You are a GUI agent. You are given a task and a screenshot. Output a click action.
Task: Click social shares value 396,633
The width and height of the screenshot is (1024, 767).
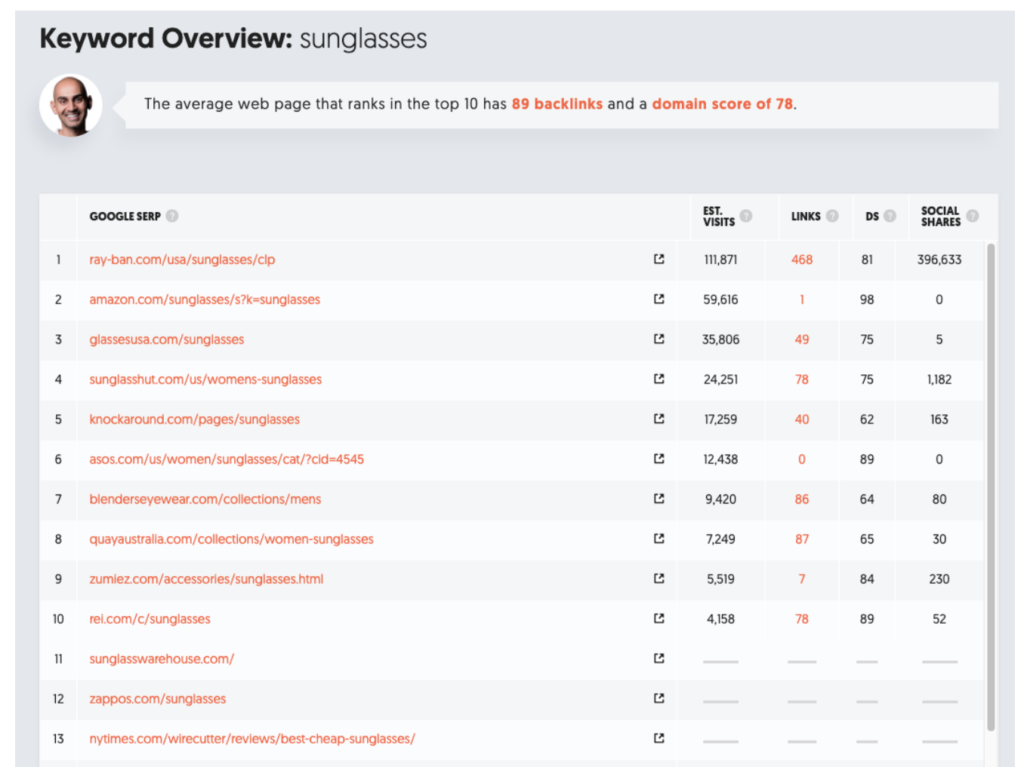[x=939, y=259]
